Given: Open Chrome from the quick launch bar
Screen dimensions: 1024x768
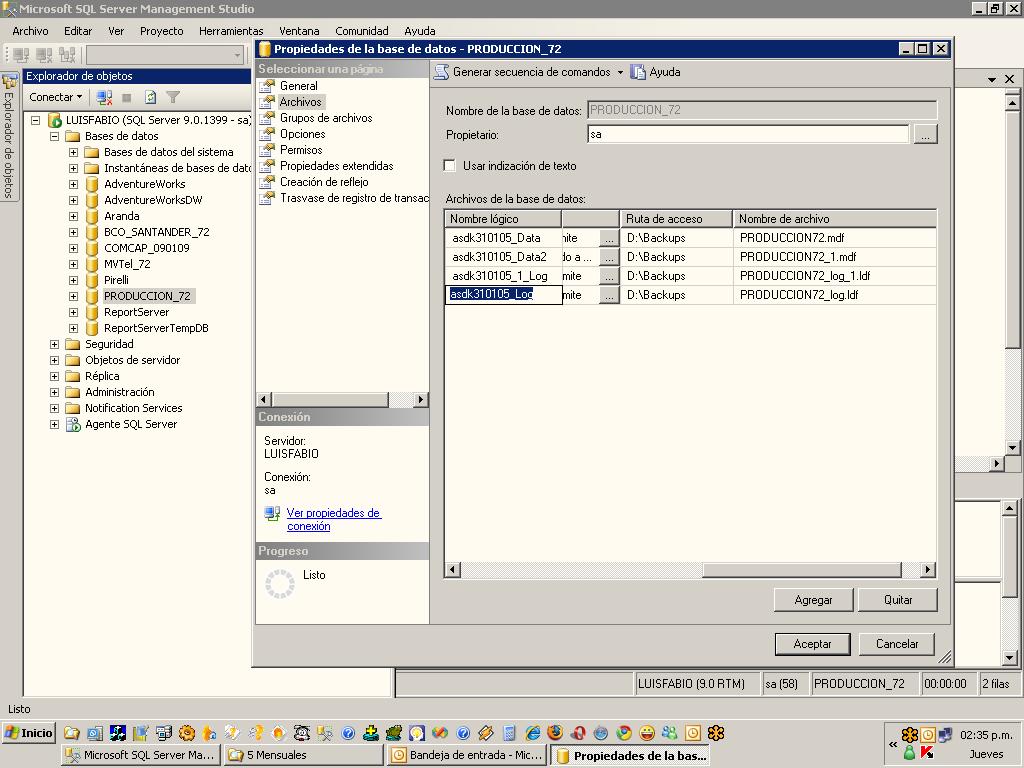Looking at the screenshot, I should click(x=624, y=733).
